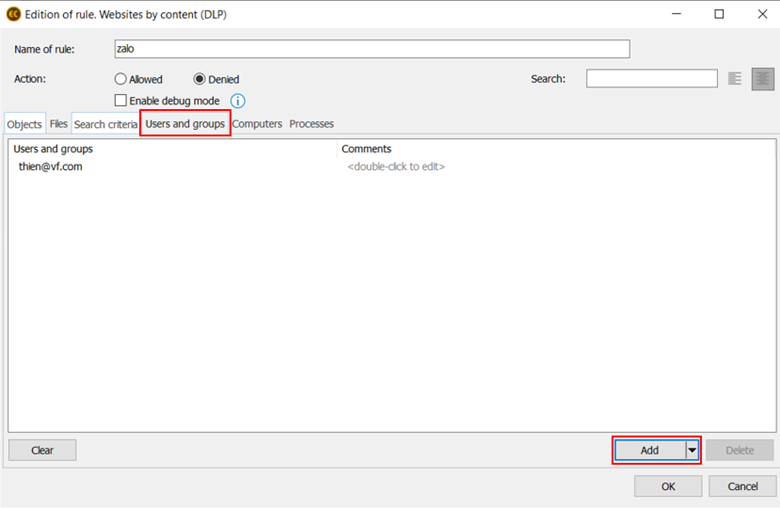Enable debug mode checkbox

pyautogui.click(x=121, y=101)
